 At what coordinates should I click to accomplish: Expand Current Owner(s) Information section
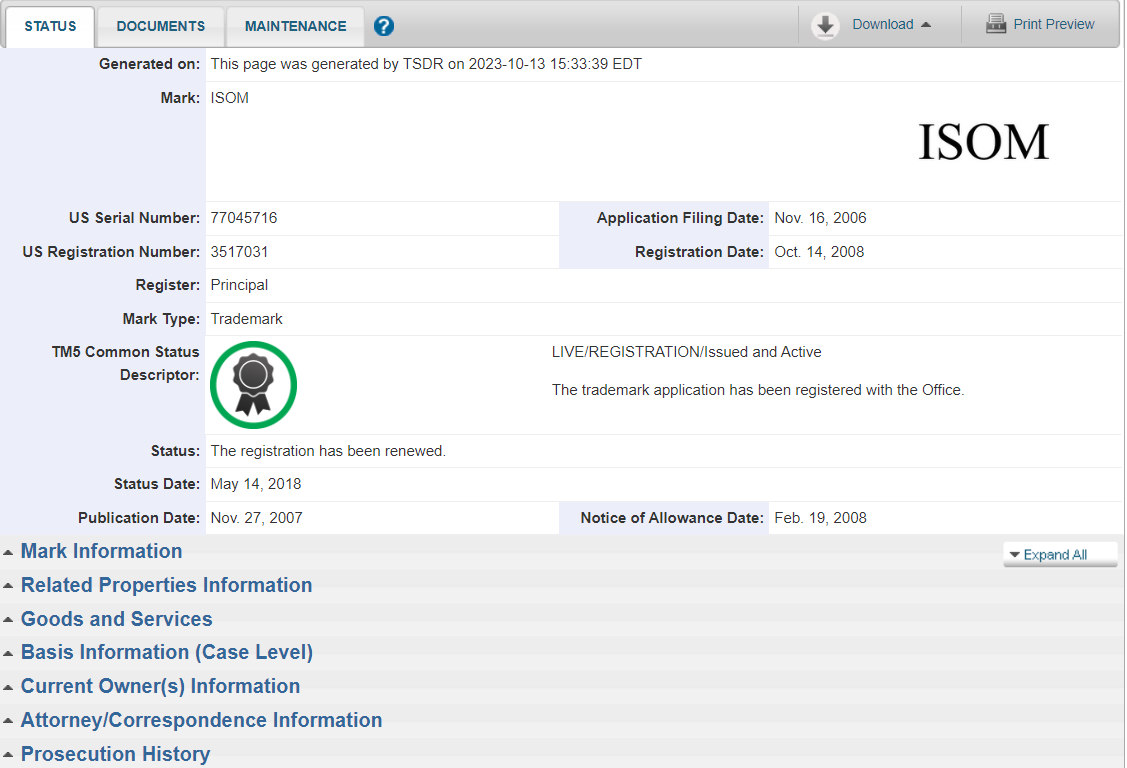tap(160, 686)
